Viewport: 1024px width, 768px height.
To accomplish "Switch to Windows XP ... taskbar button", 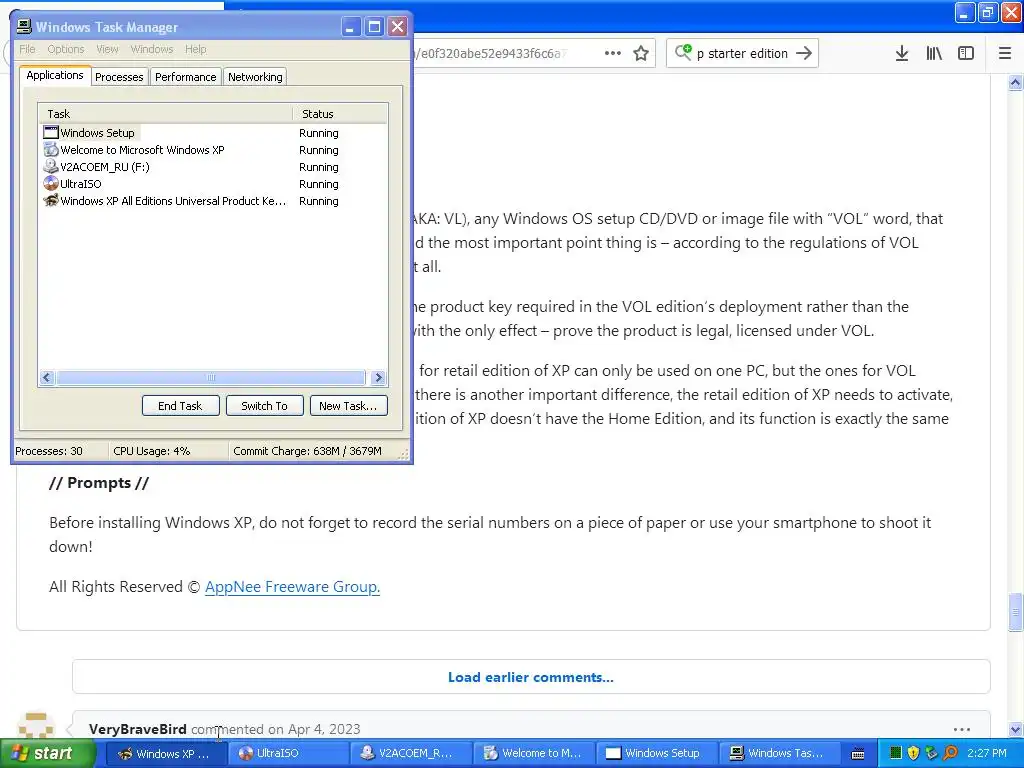I will pyautogui.click(x=166, y=754).
